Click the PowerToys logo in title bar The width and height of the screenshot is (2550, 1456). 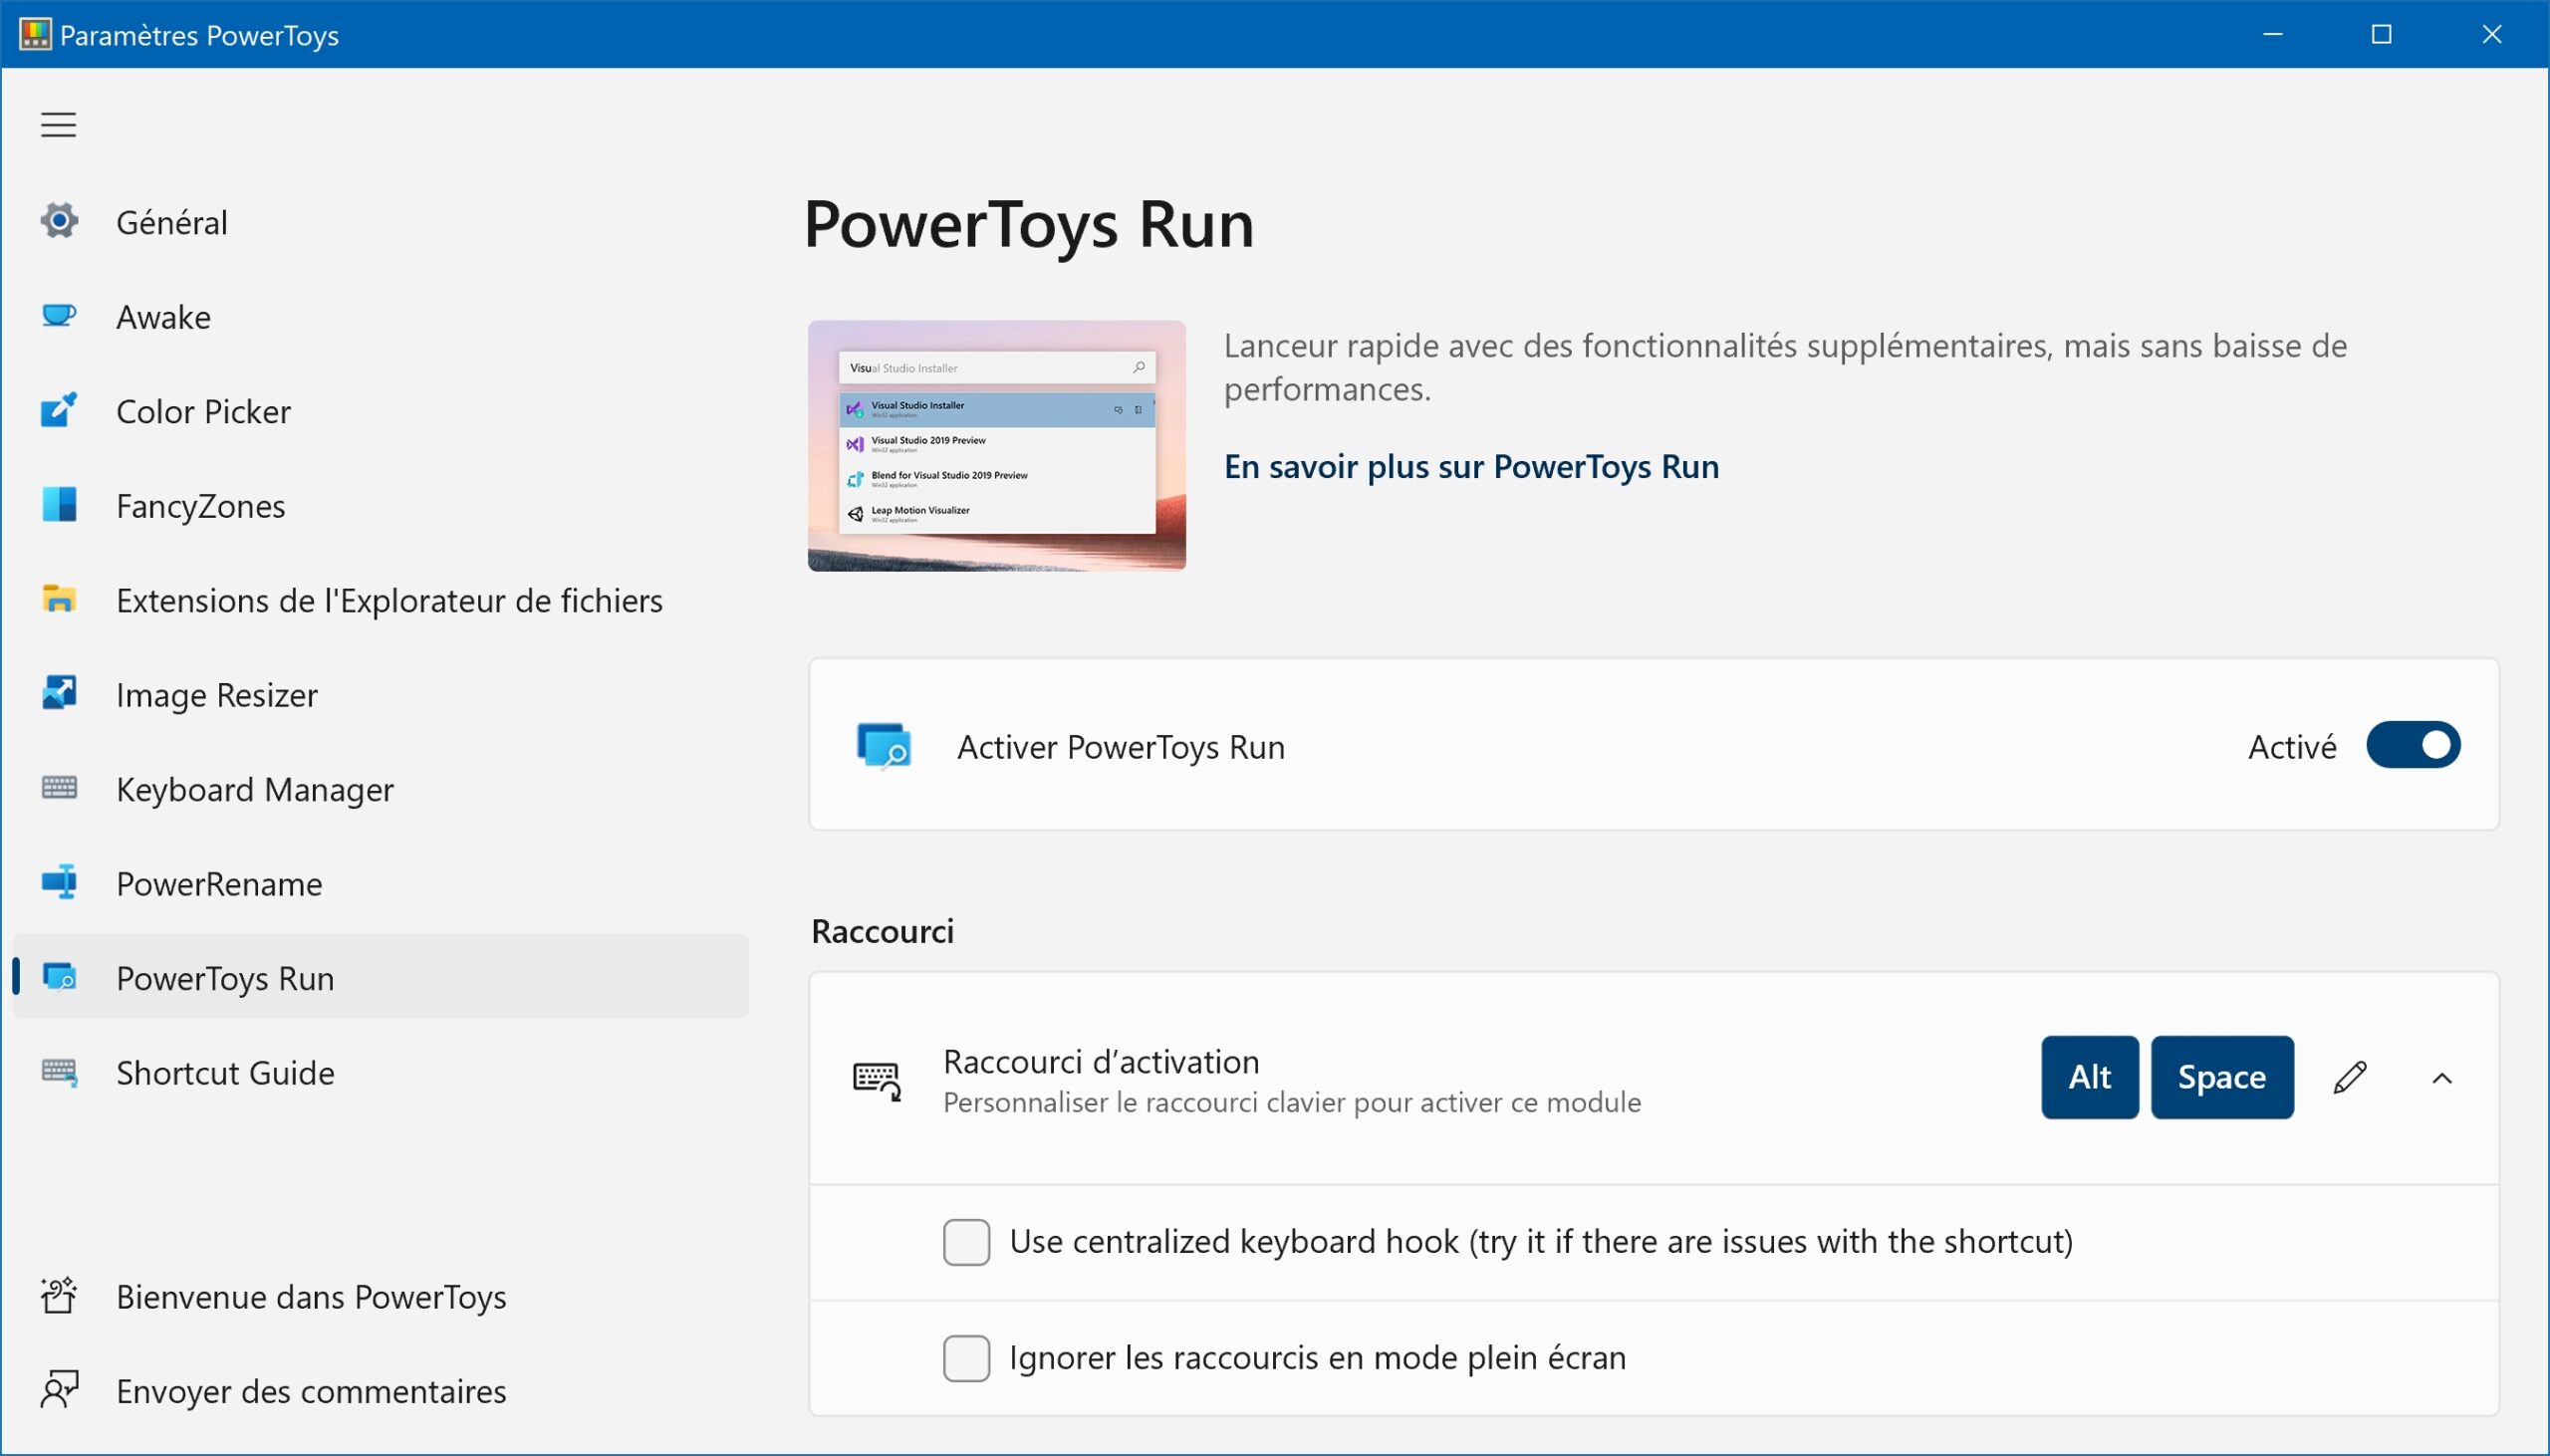(35, 34)
